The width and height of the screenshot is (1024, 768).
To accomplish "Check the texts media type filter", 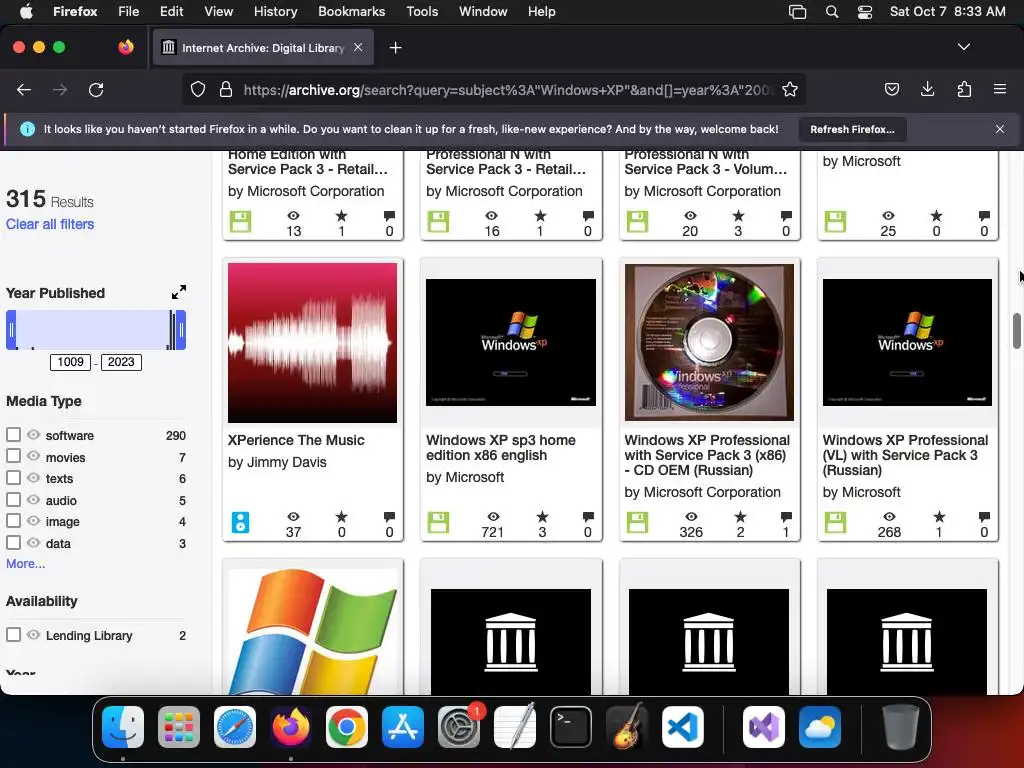I will point(13,478).
